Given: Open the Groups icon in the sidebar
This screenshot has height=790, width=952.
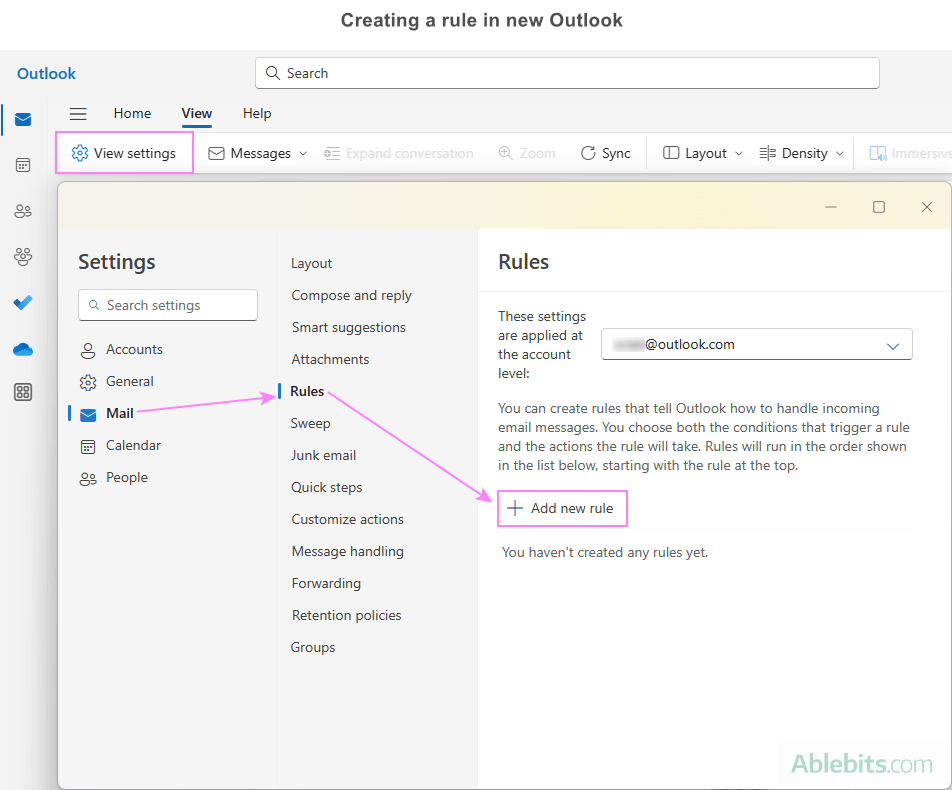Looking at the screenshot, I should click(22, 257).
